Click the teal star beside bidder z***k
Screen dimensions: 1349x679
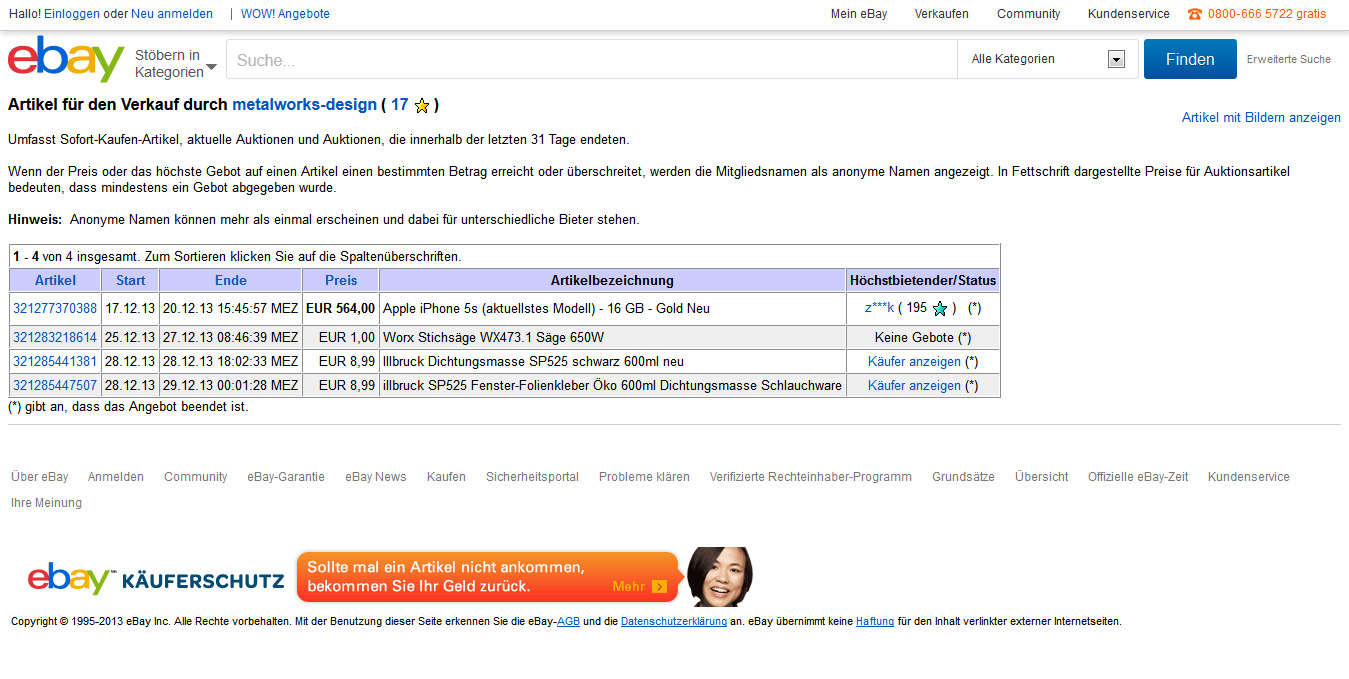(939, 308)
